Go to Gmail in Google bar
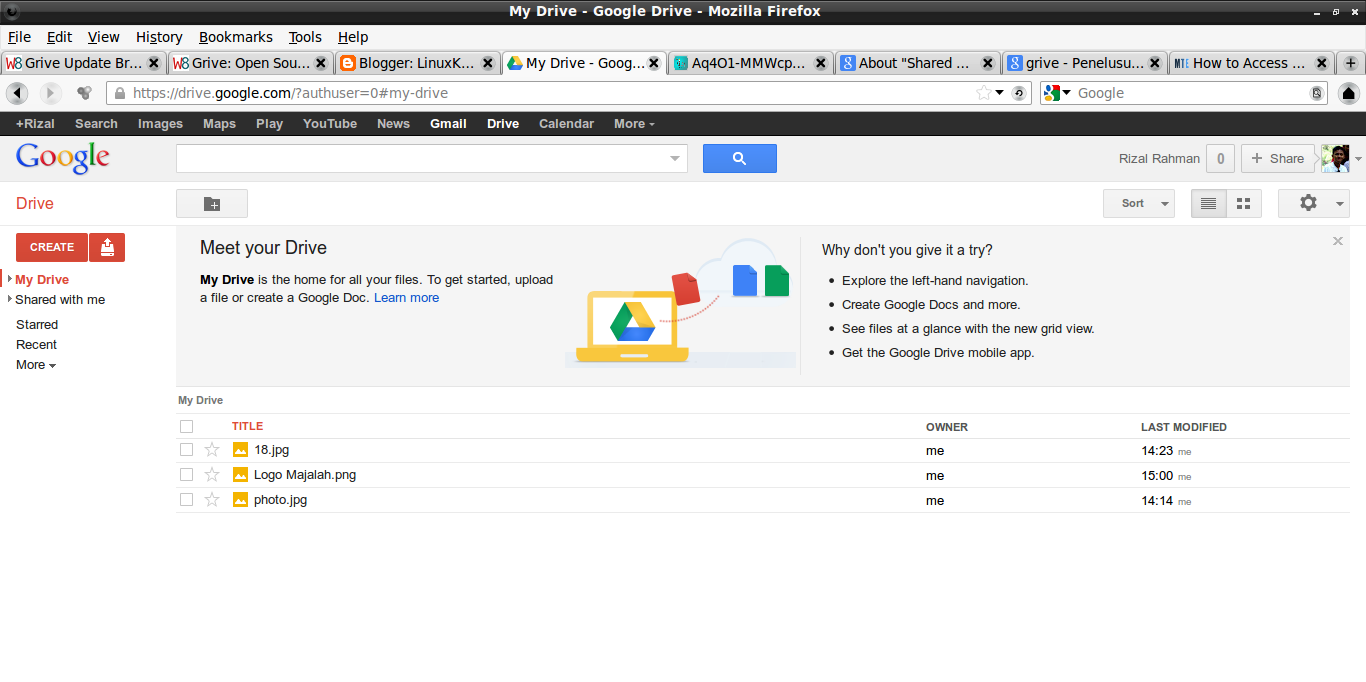This screenshot has height=682, width=1366. coord(448,124)
